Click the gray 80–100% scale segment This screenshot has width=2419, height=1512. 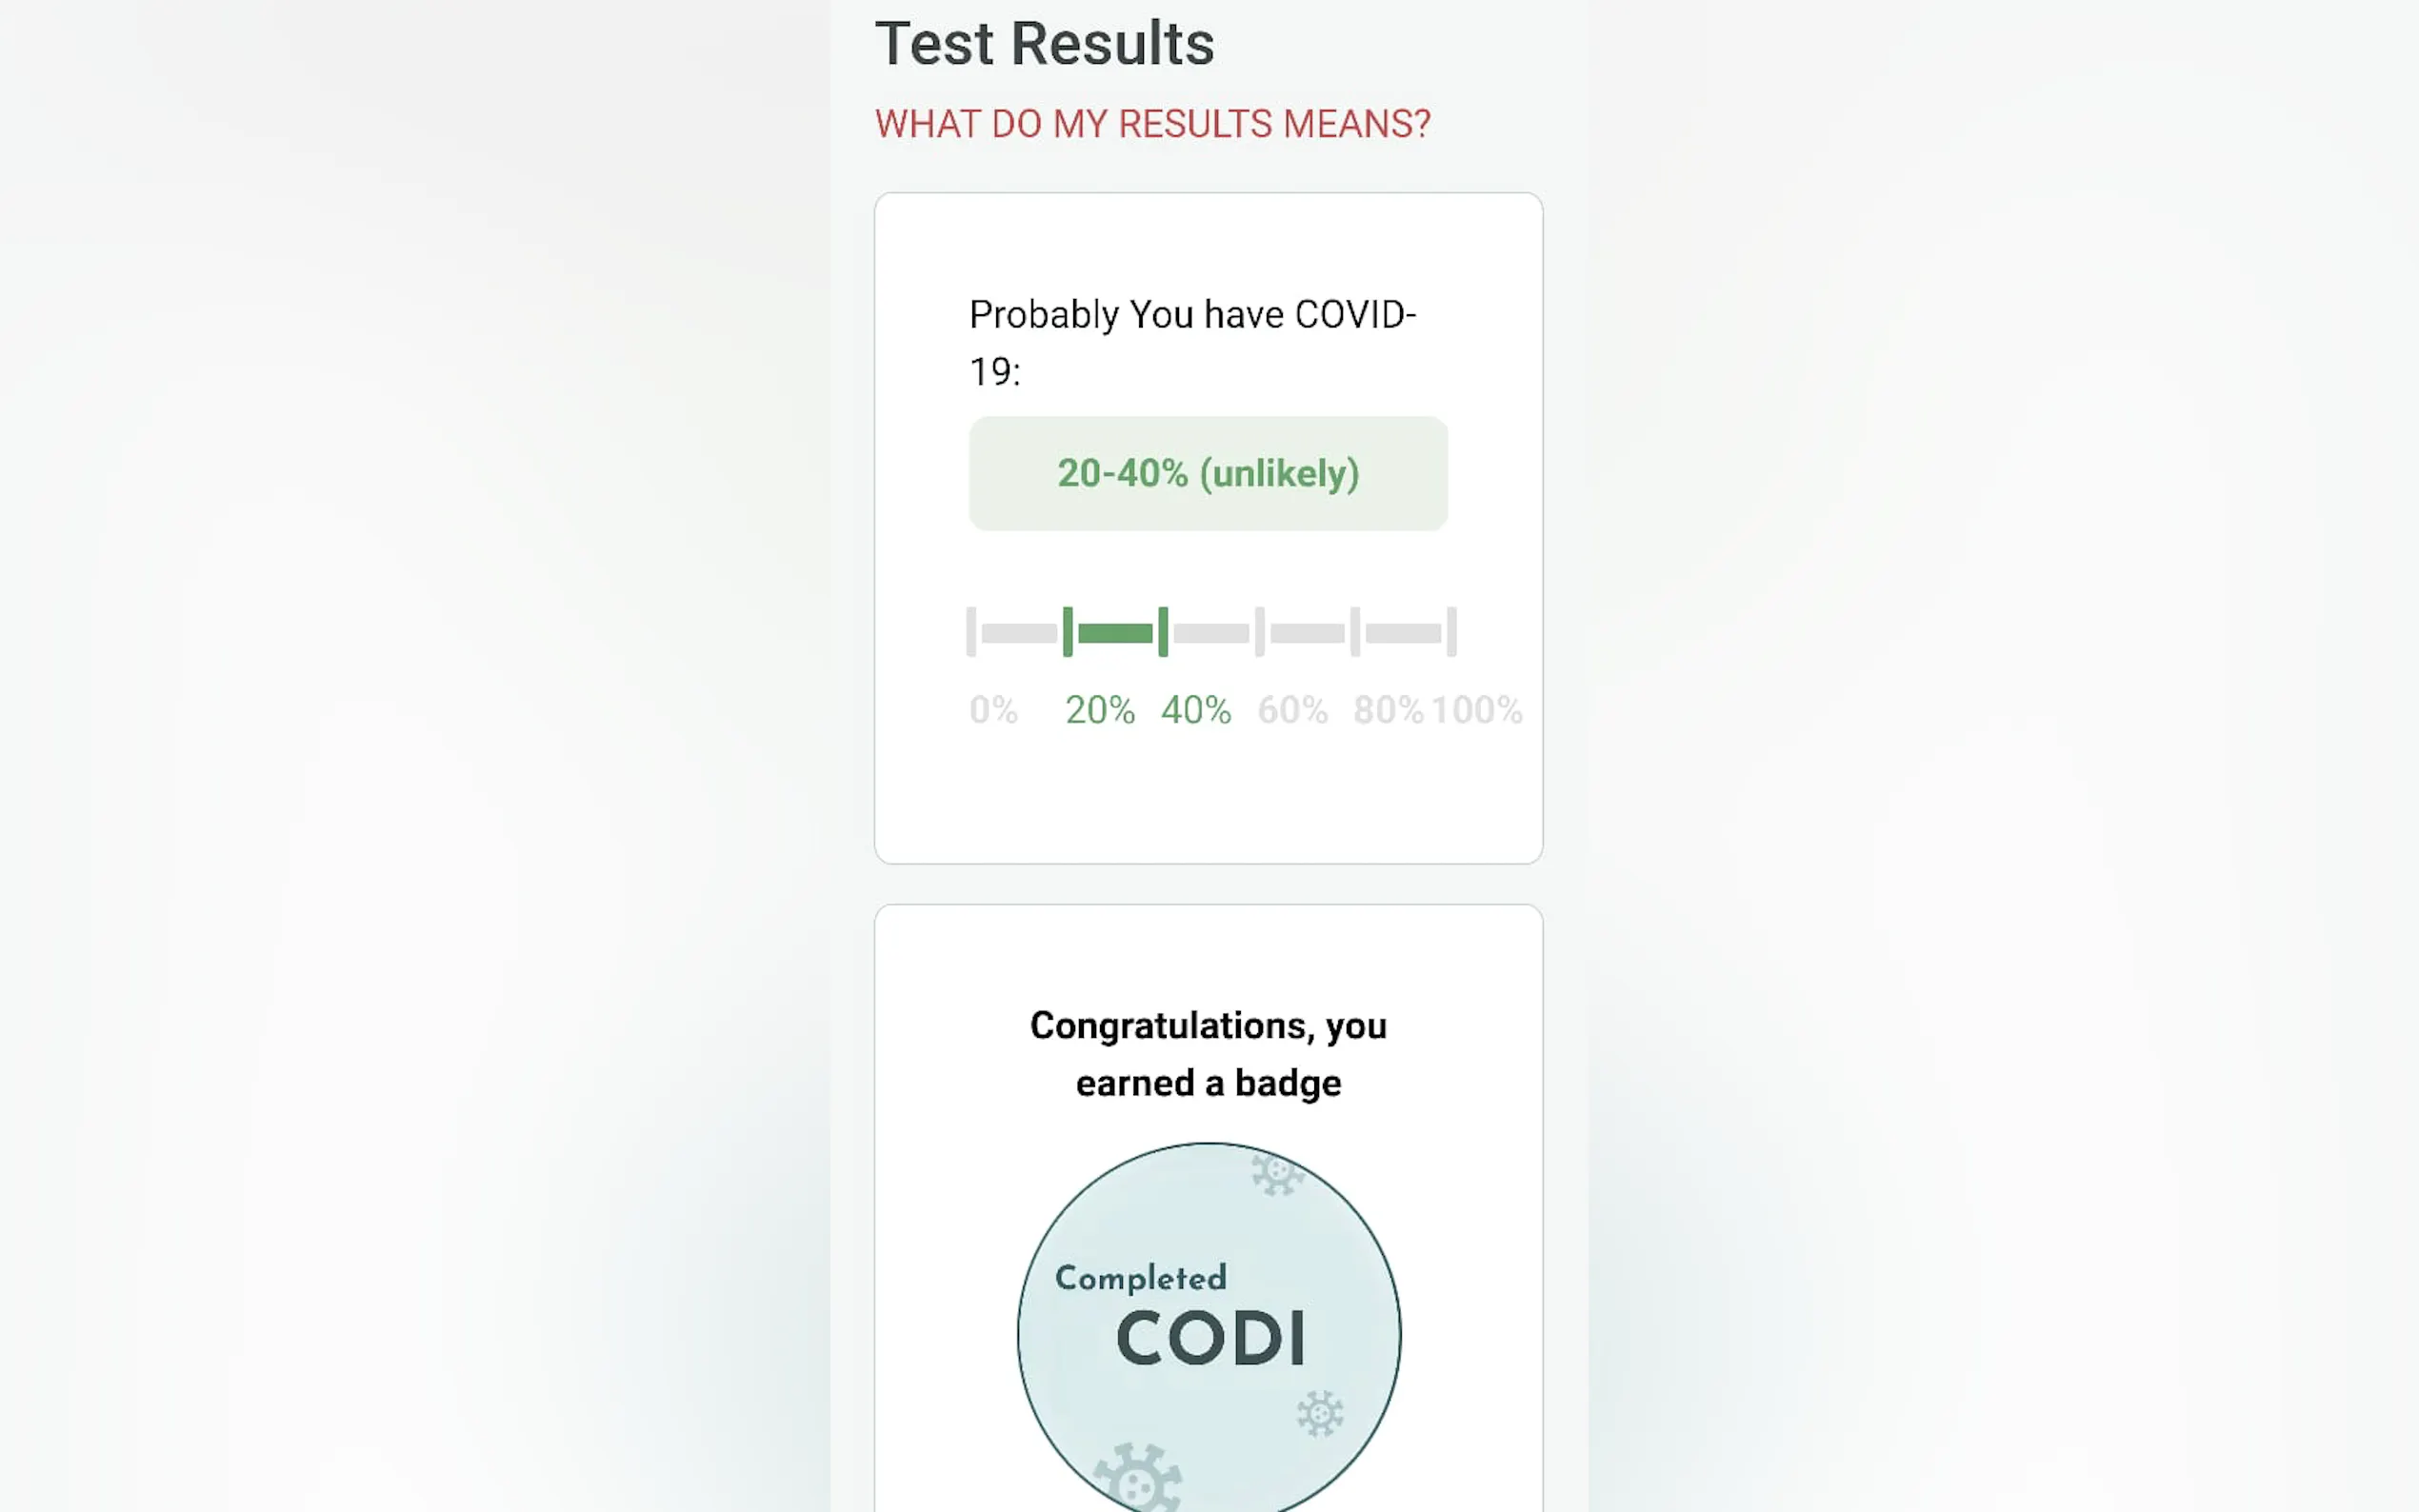[x=1403, y=633]
